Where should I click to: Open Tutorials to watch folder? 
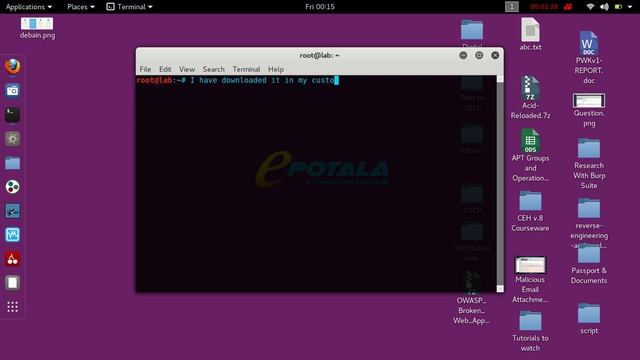click(x=530, y=331)
